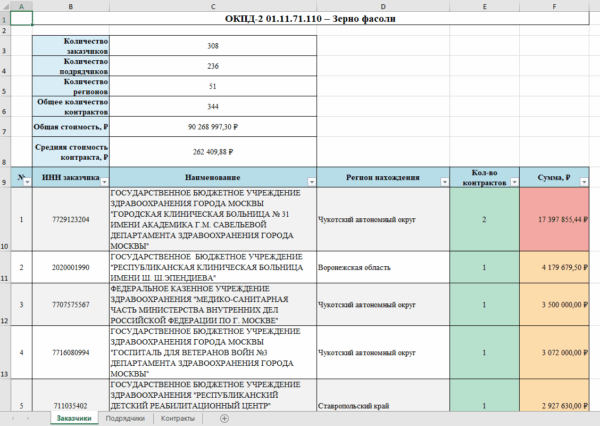Open filter dropdown for Регион нахождения column
600x426 pixels.
coord(444,182)
